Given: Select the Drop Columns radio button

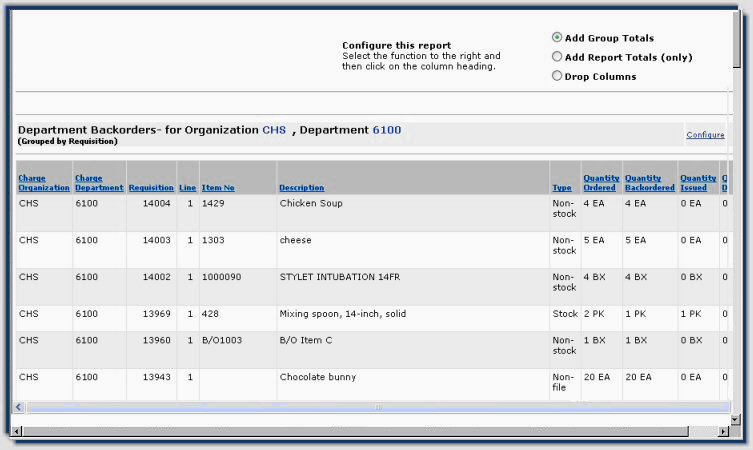Looking at the screenshot, I should click(557, 76).
